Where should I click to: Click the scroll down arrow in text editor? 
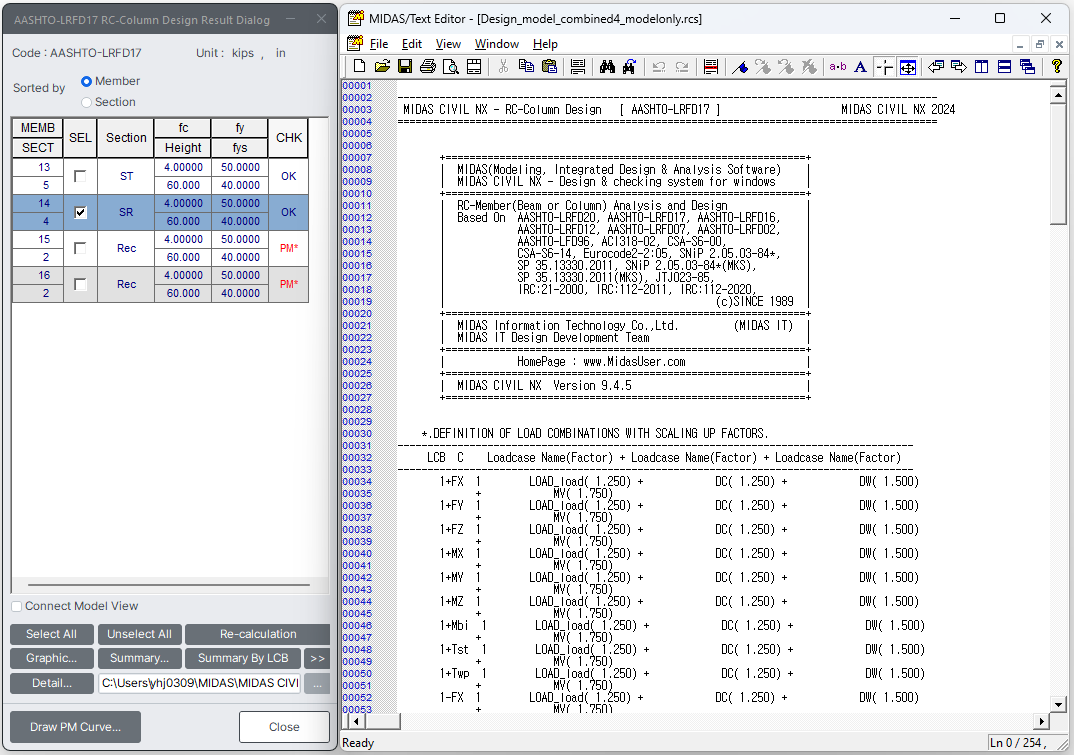pos(1058,704)
